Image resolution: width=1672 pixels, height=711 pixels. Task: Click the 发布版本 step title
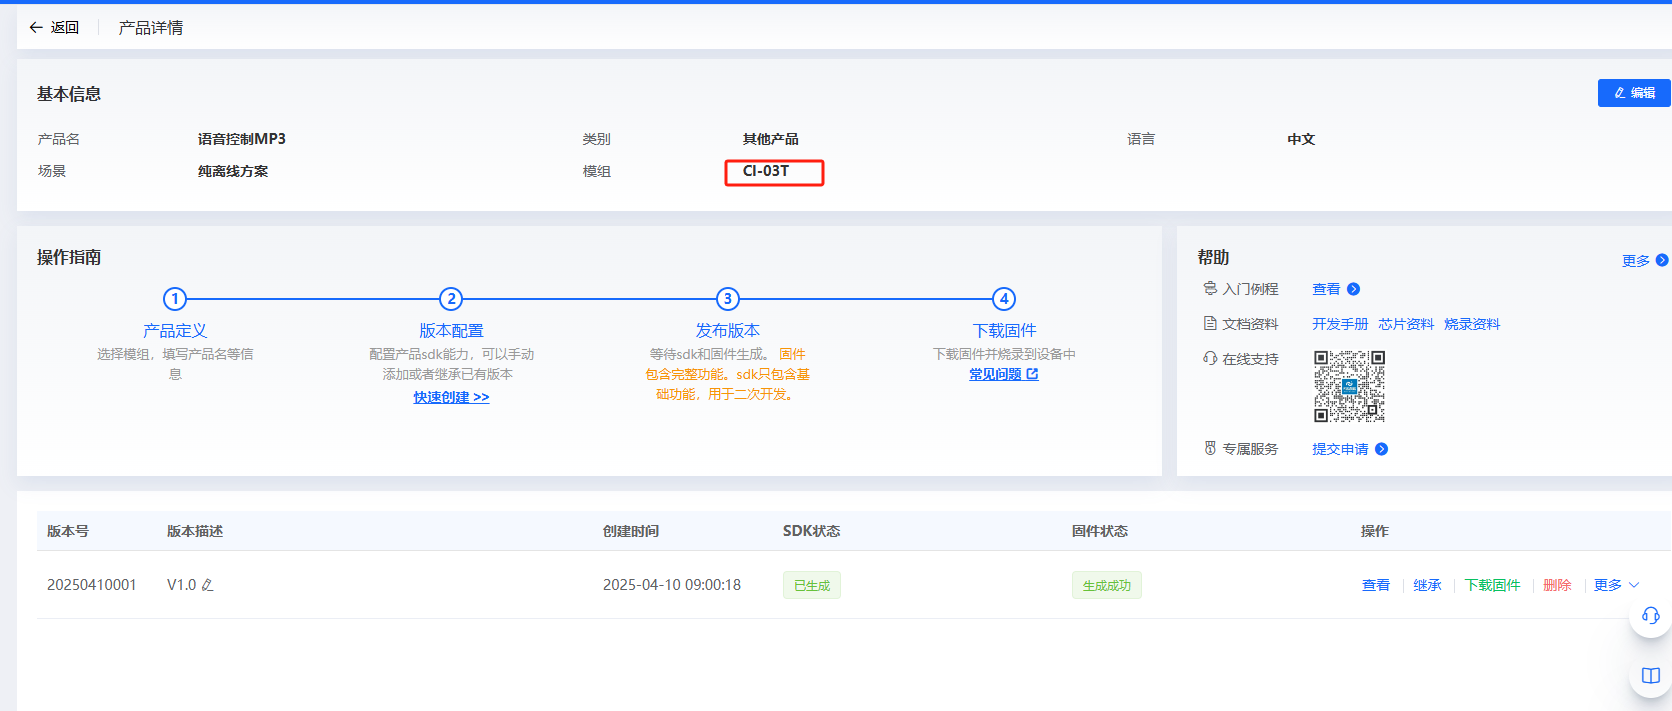[x=728, y=330]
